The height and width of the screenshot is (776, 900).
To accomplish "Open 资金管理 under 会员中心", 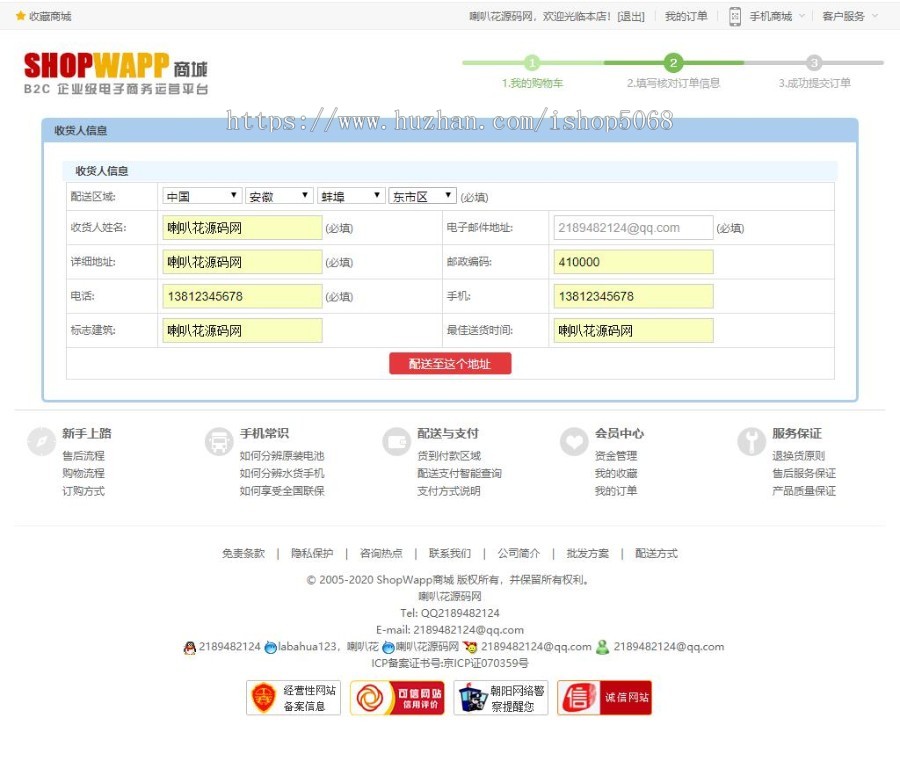I will (x=616, y=456).
